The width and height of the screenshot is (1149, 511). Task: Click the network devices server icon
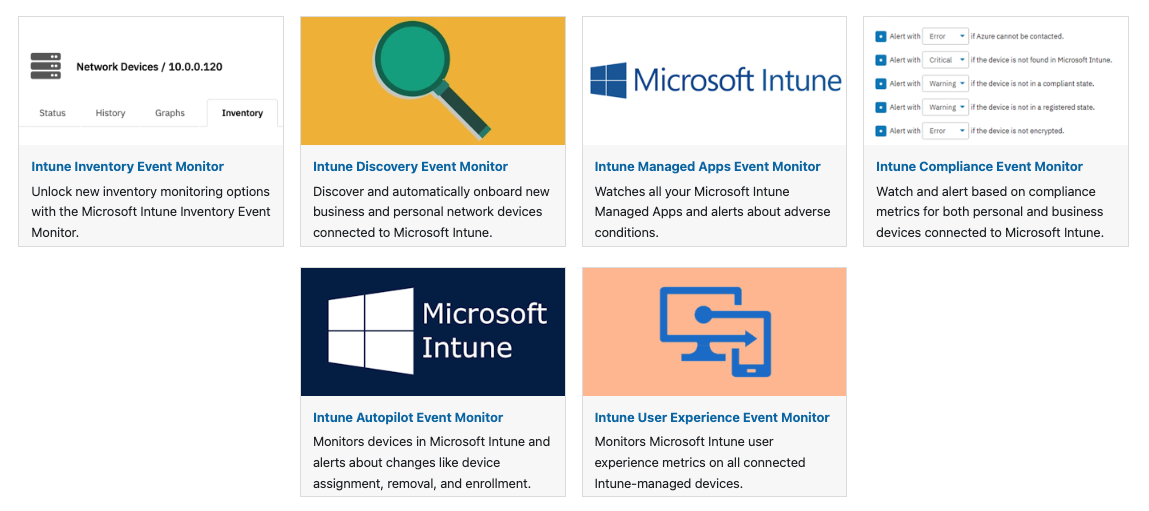(46, 67)
